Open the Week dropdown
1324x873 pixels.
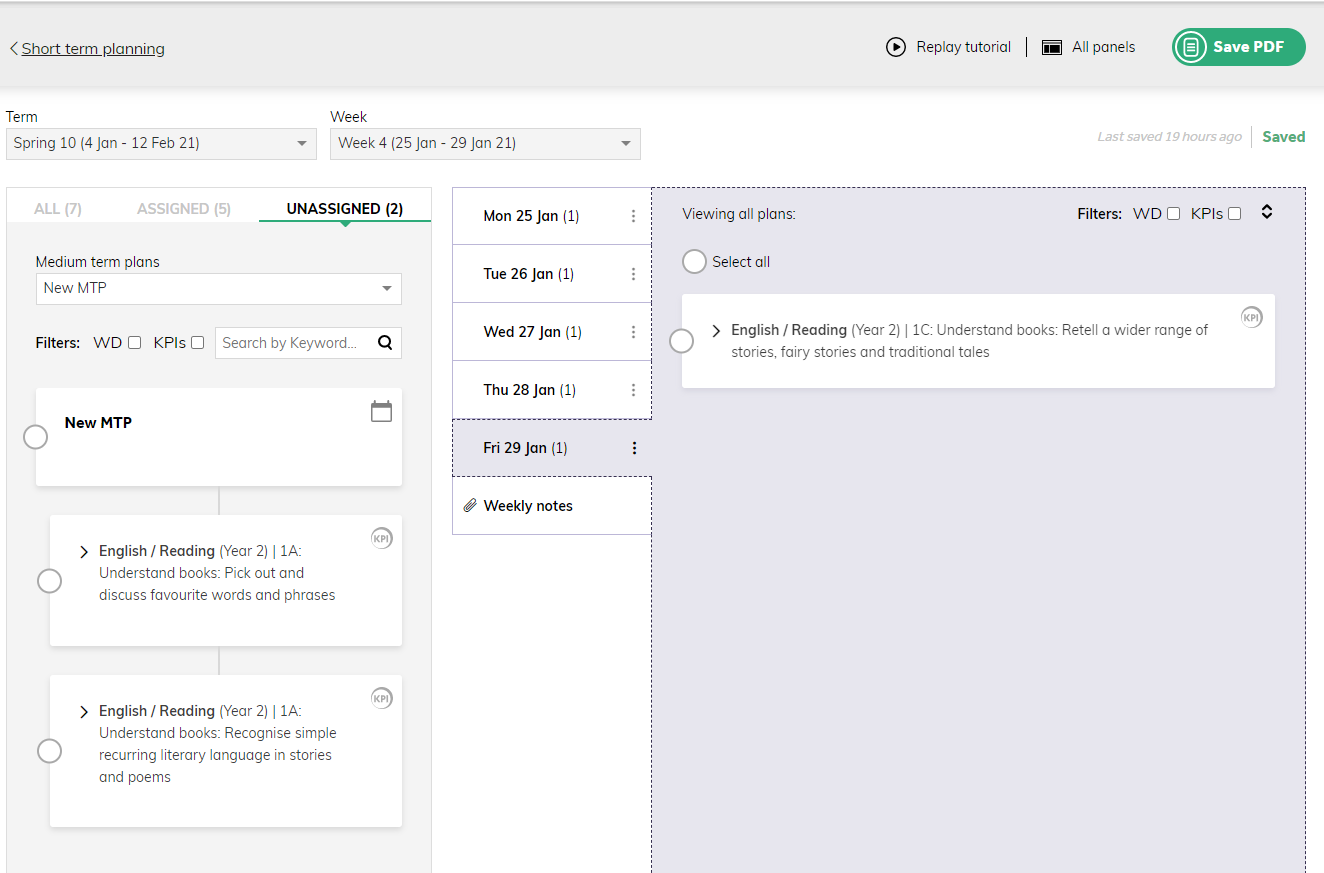485,143
